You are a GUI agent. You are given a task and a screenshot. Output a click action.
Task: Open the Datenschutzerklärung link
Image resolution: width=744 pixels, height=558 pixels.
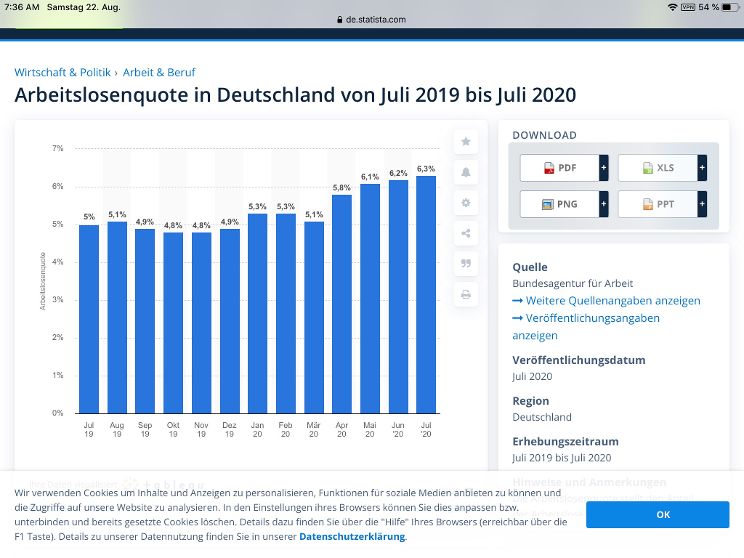pyautogui.click(x=352, y=537)
